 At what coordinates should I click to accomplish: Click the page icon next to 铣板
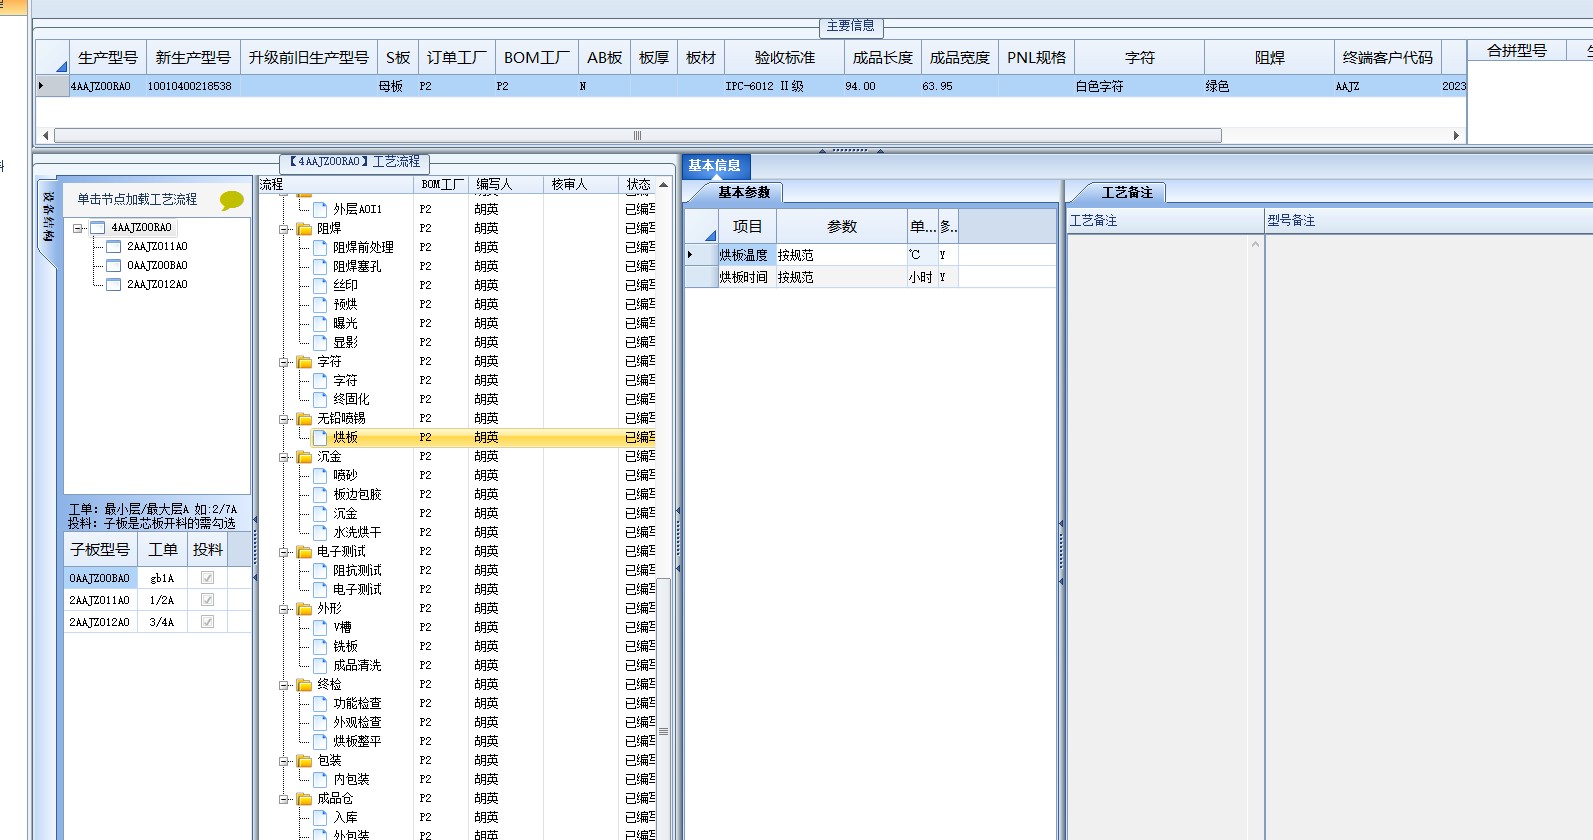click(x=320, y=646)
